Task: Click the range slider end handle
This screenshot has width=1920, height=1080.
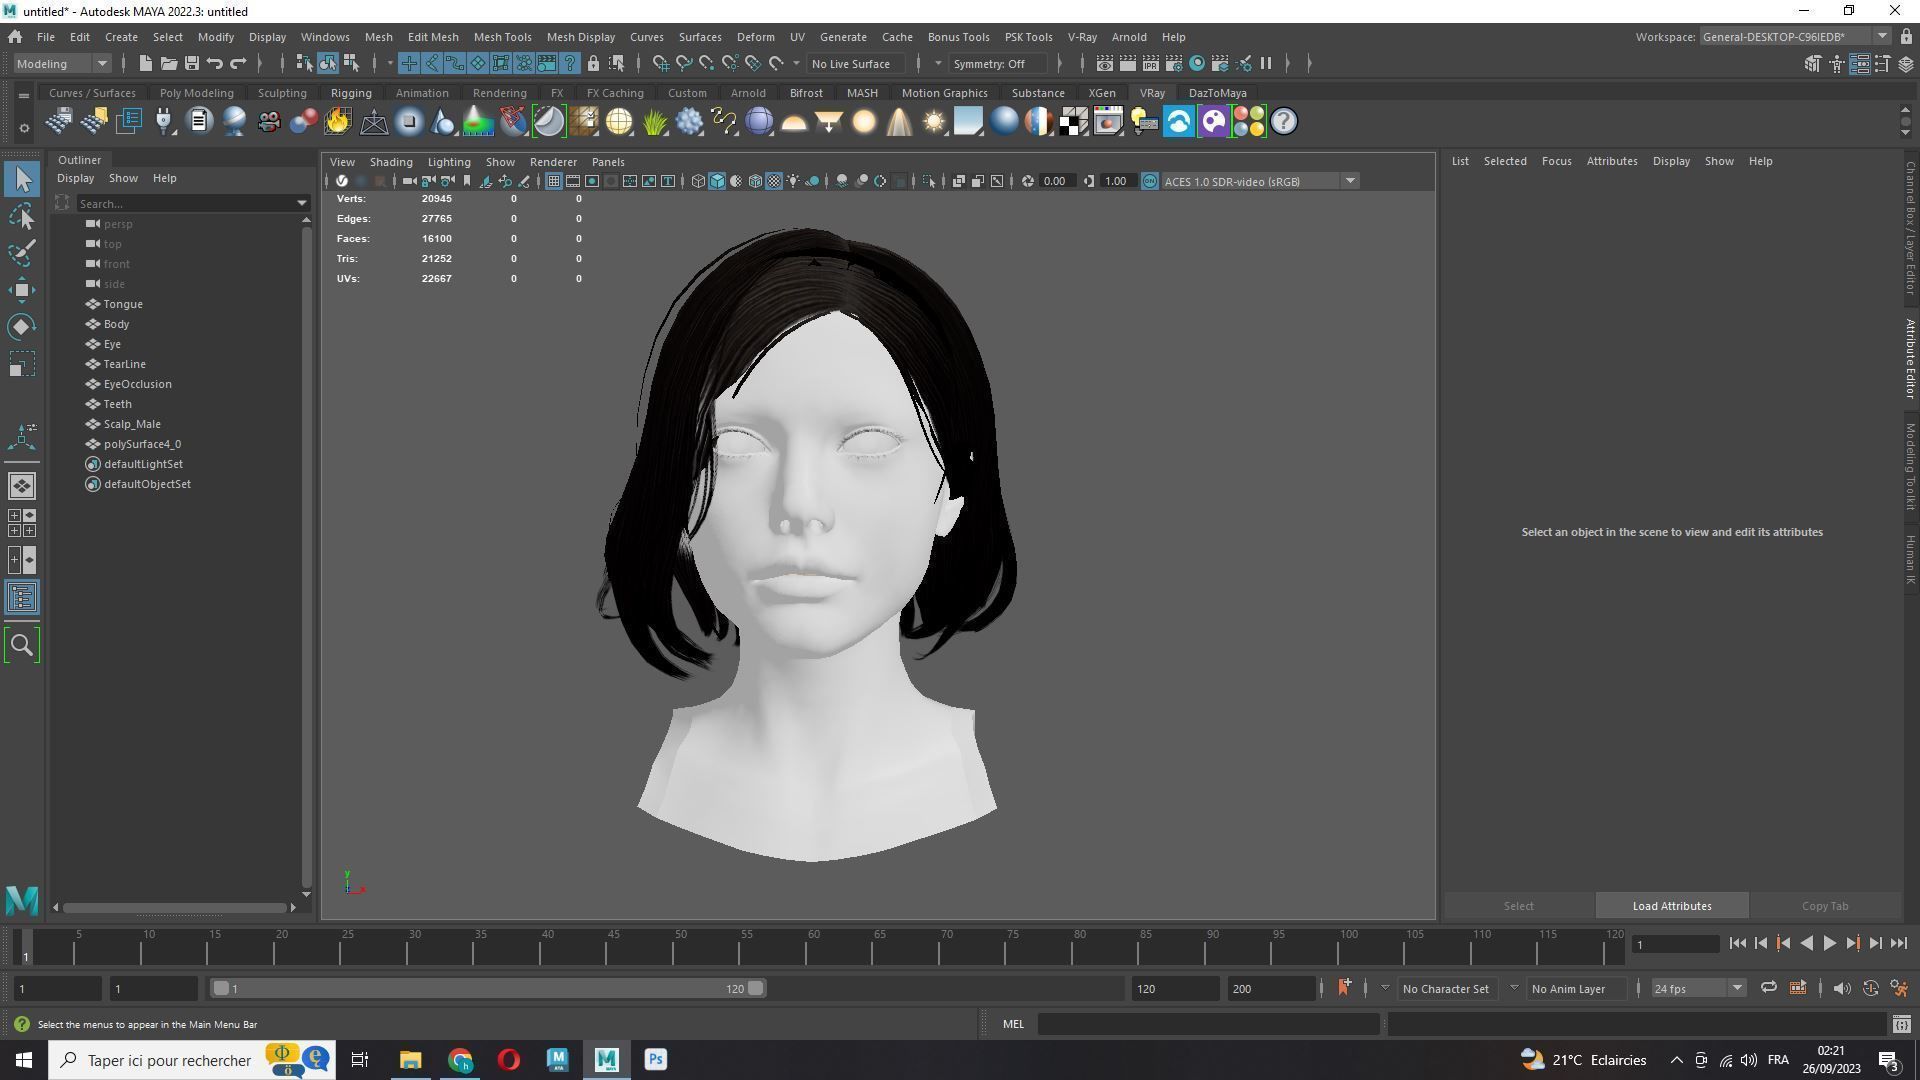Action: pos(756,988)
